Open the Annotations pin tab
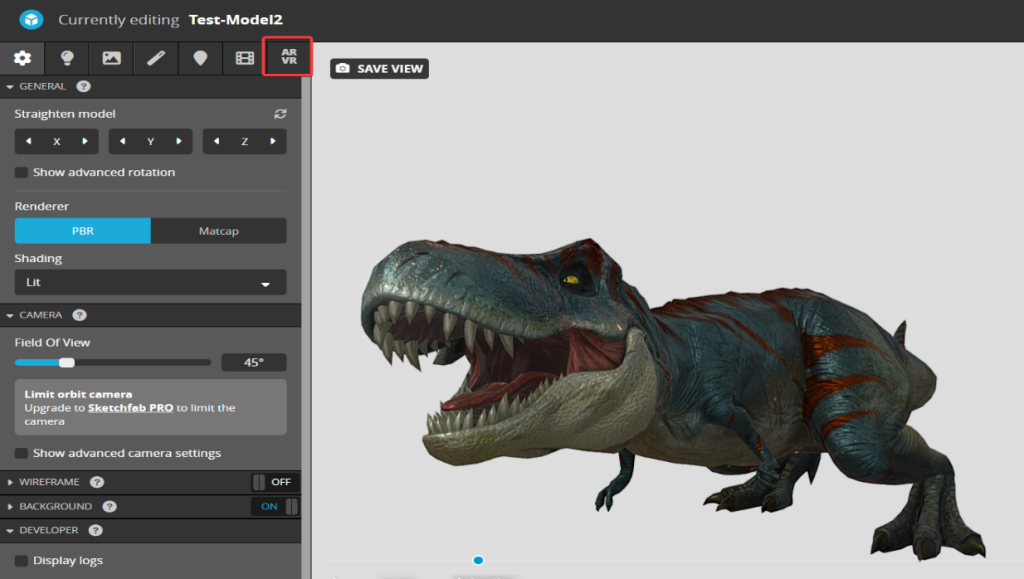The image size is (1024, 579). pyautogui.click(x=200, y=58)
